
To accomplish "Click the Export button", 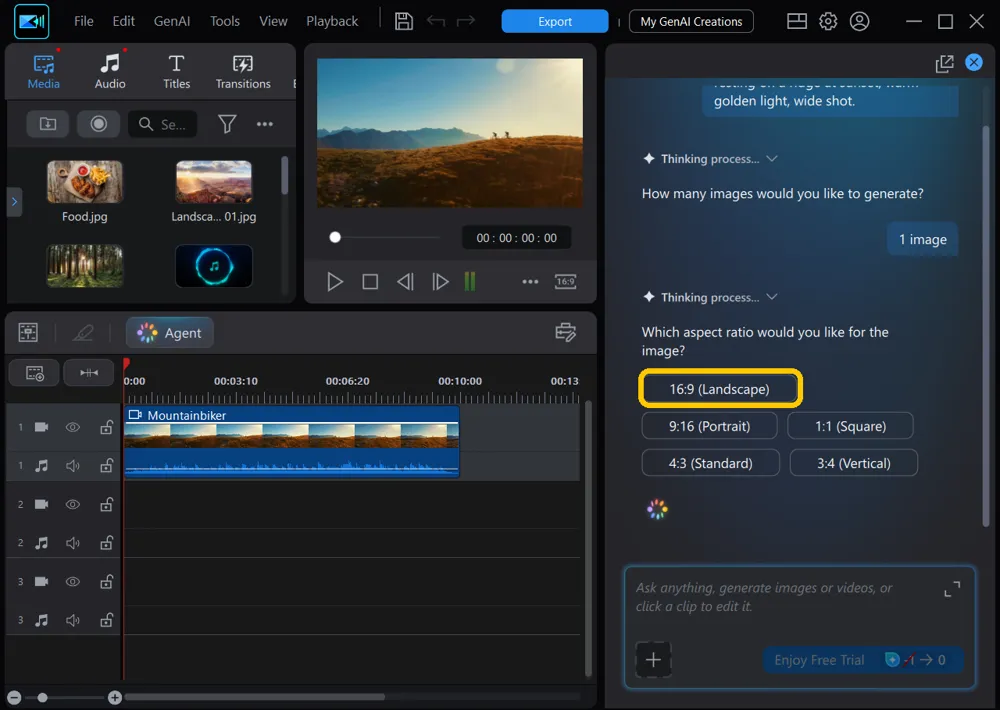I will pyautogui.click(x=555, y=21).
